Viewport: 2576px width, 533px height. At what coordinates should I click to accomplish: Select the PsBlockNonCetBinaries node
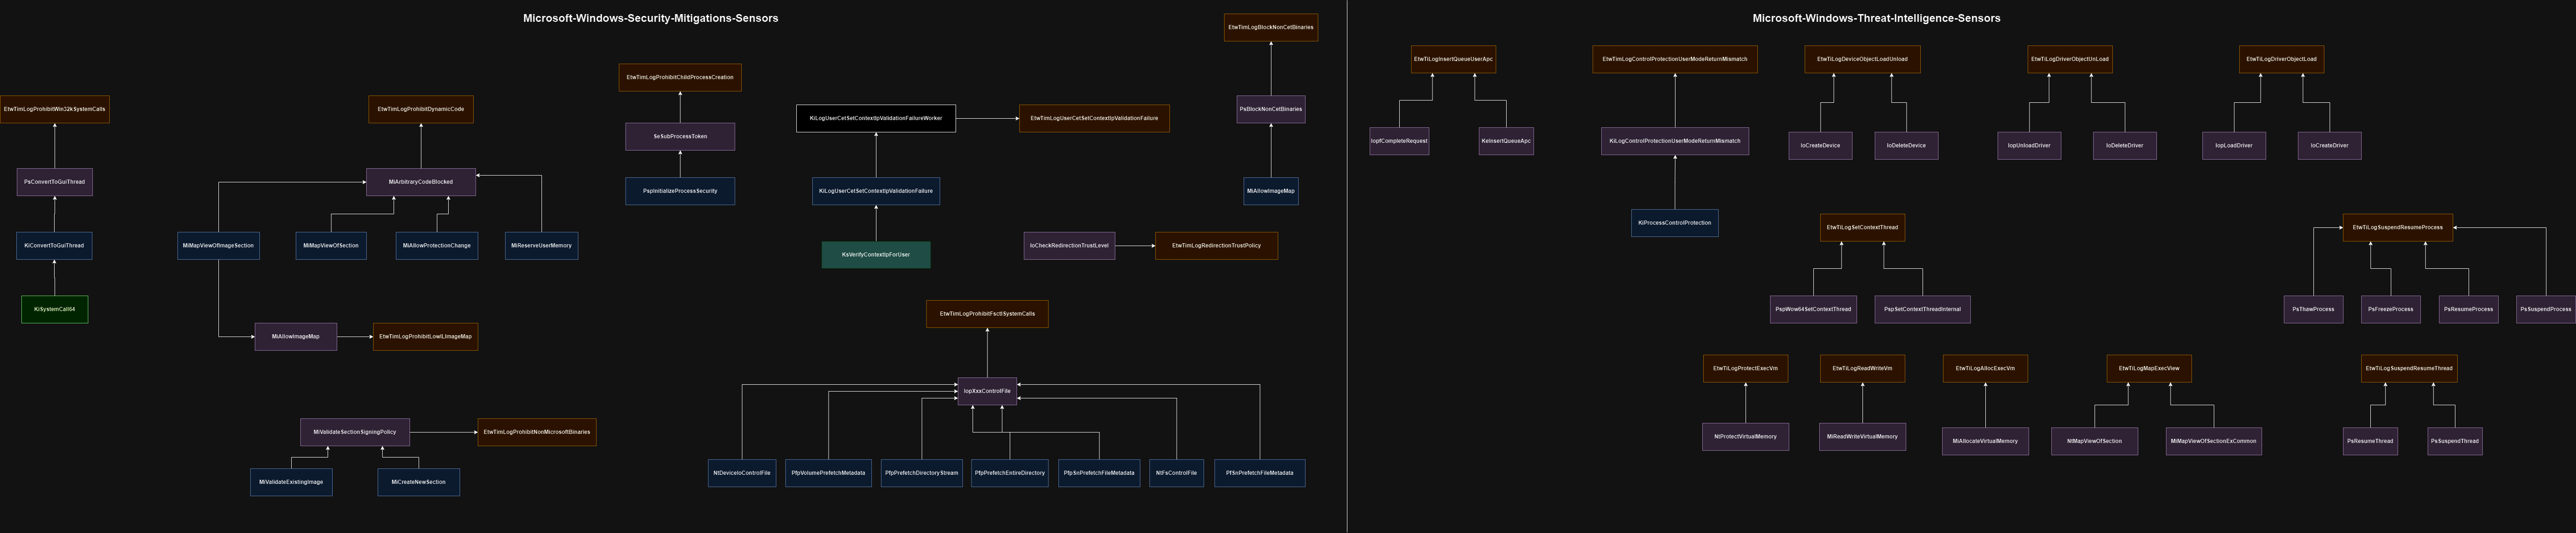[x=1271, y=109]
